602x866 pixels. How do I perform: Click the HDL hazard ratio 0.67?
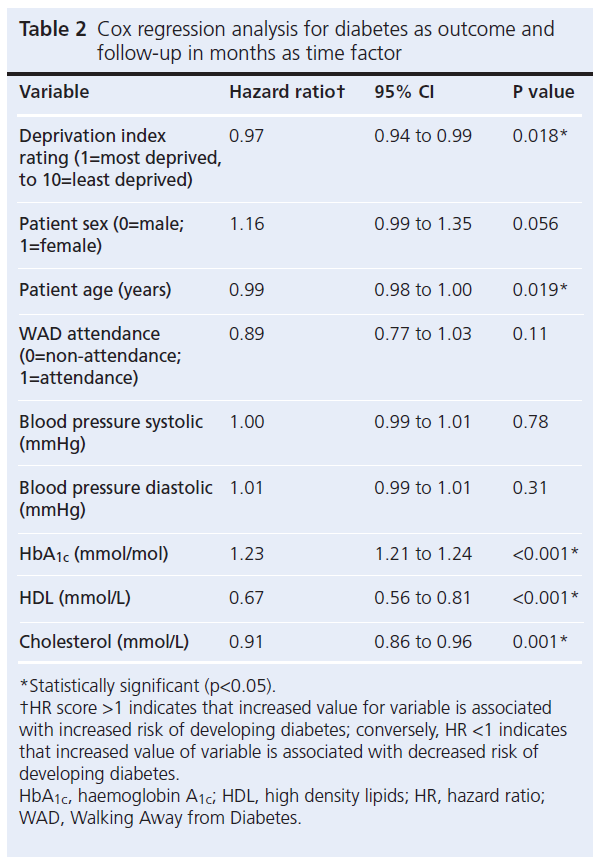pos(247,598)
